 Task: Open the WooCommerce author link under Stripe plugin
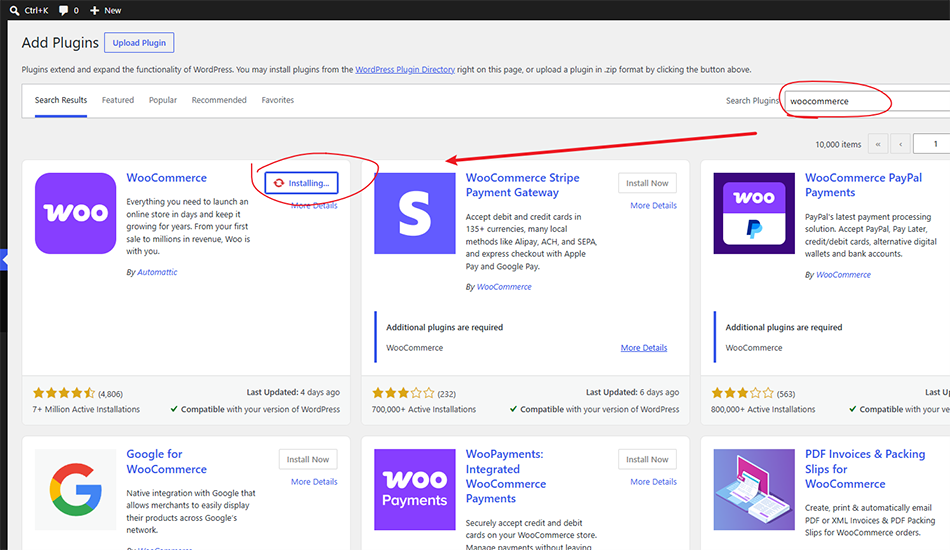[x=504, y=287]
